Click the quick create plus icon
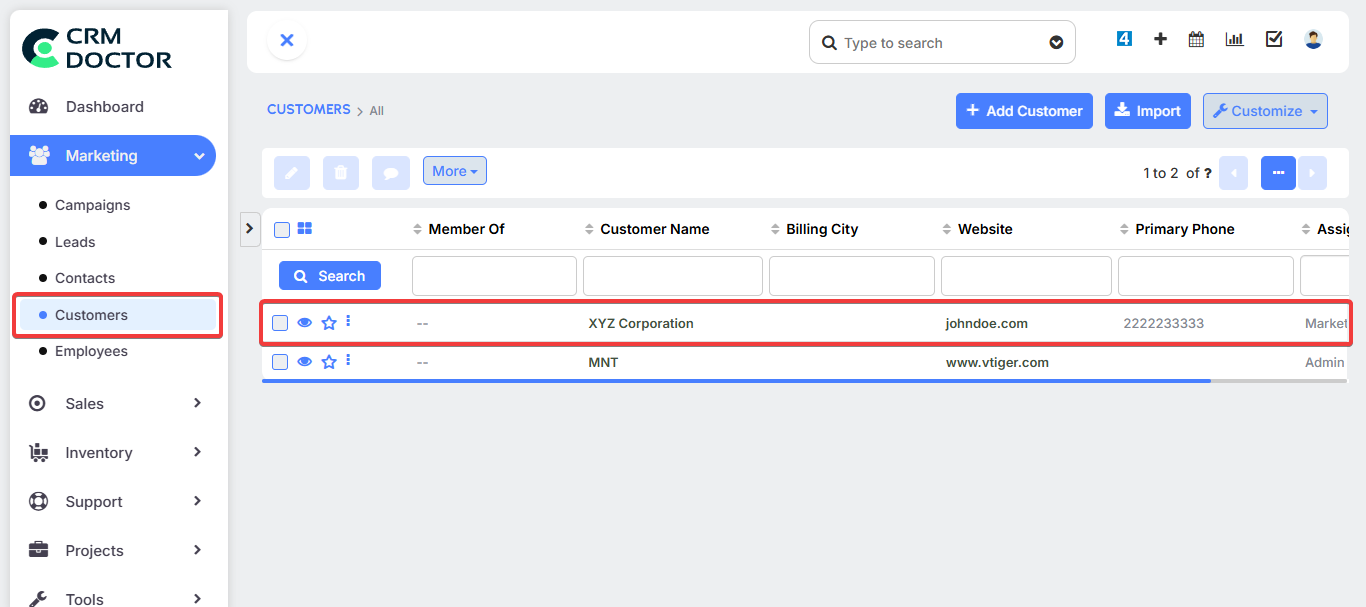This screenshot has height=607, width=1366. click(x=1160, y=40)
